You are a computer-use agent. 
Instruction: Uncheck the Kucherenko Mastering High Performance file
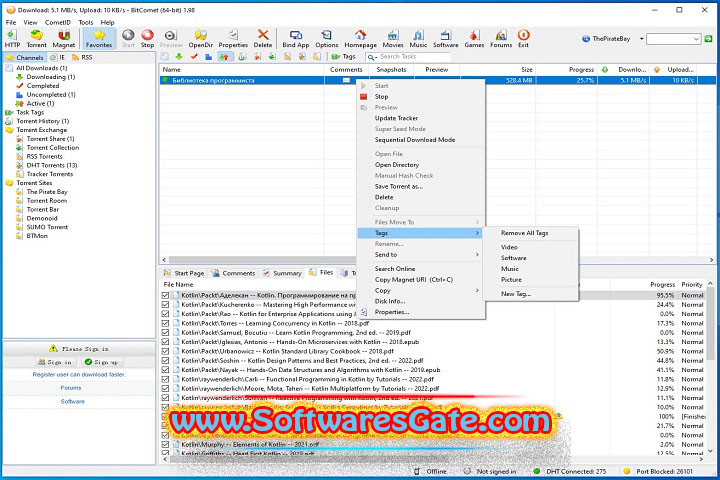[x=165, y=305]
